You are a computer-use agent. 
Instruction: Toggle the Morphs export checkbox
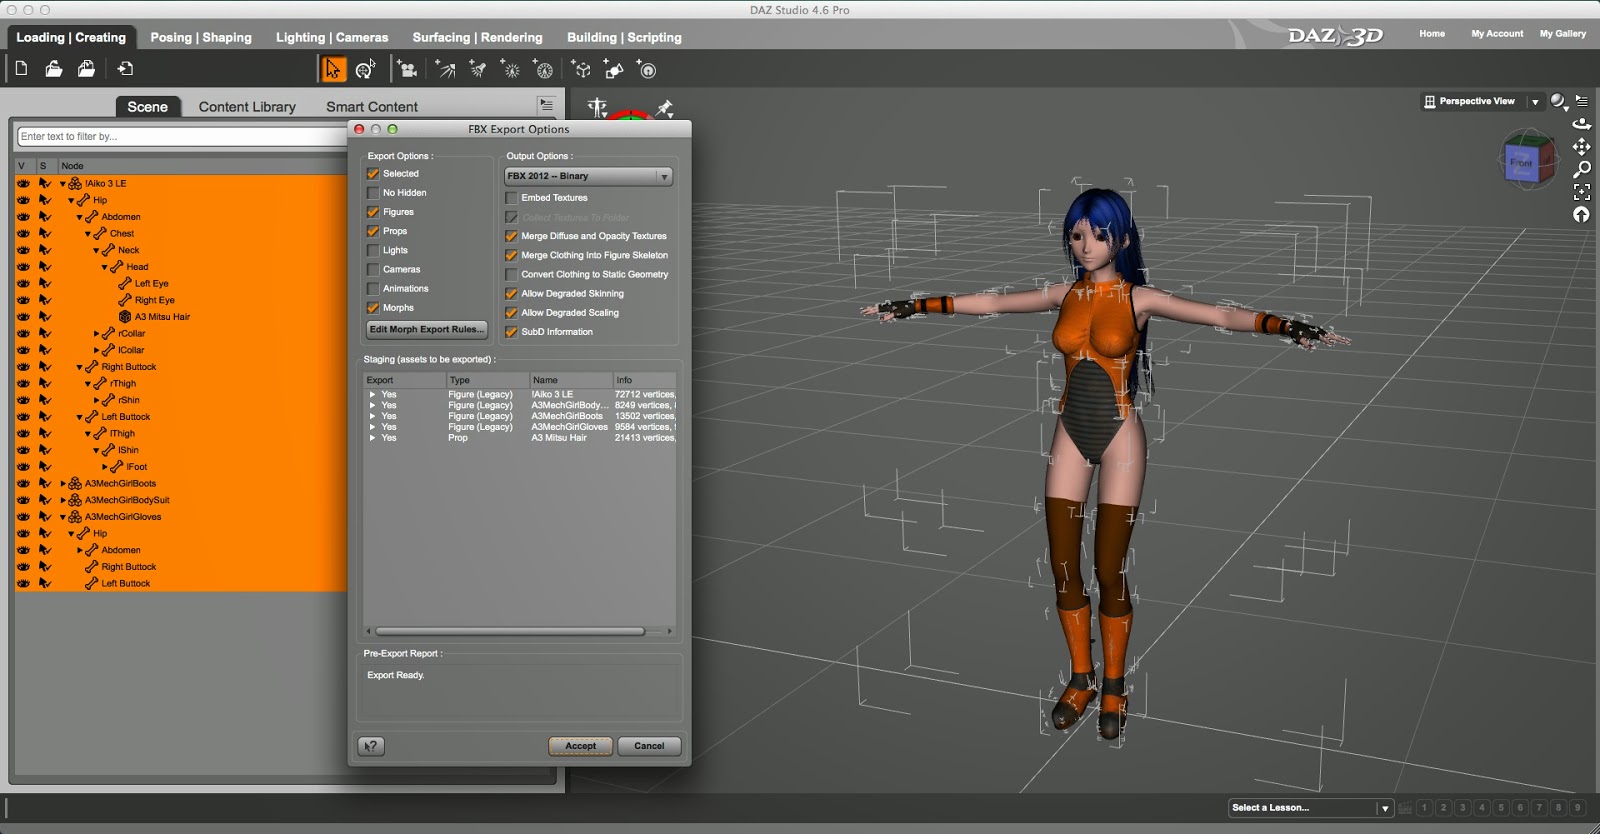click(x=373, y=308)
